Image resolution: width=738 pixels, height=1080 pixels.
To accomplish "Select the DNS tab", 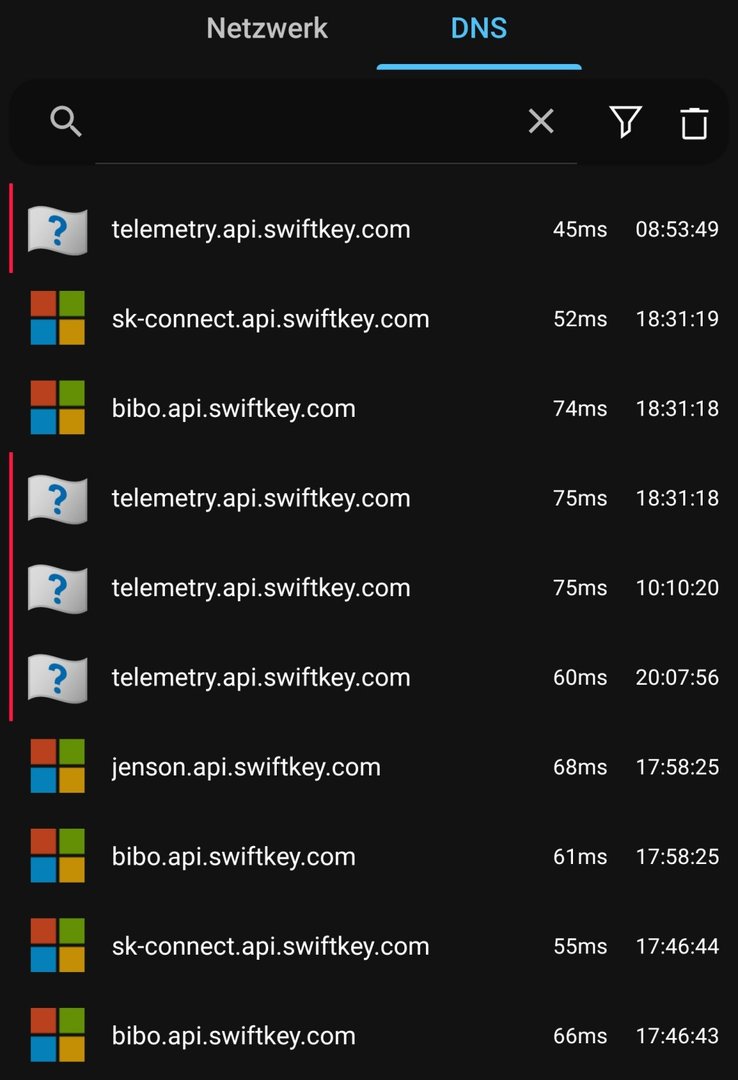I will (x=478, y=29).
